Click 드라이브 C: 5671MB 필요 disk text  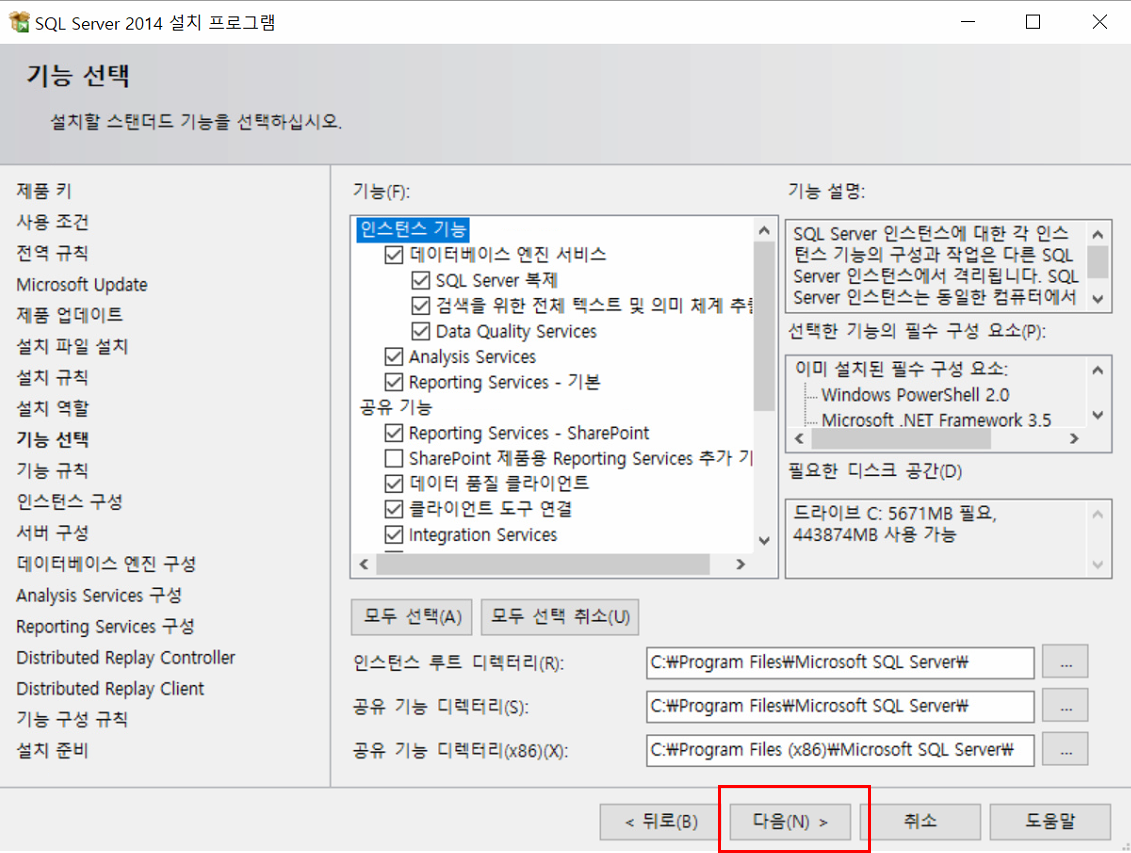click(894, 513)
